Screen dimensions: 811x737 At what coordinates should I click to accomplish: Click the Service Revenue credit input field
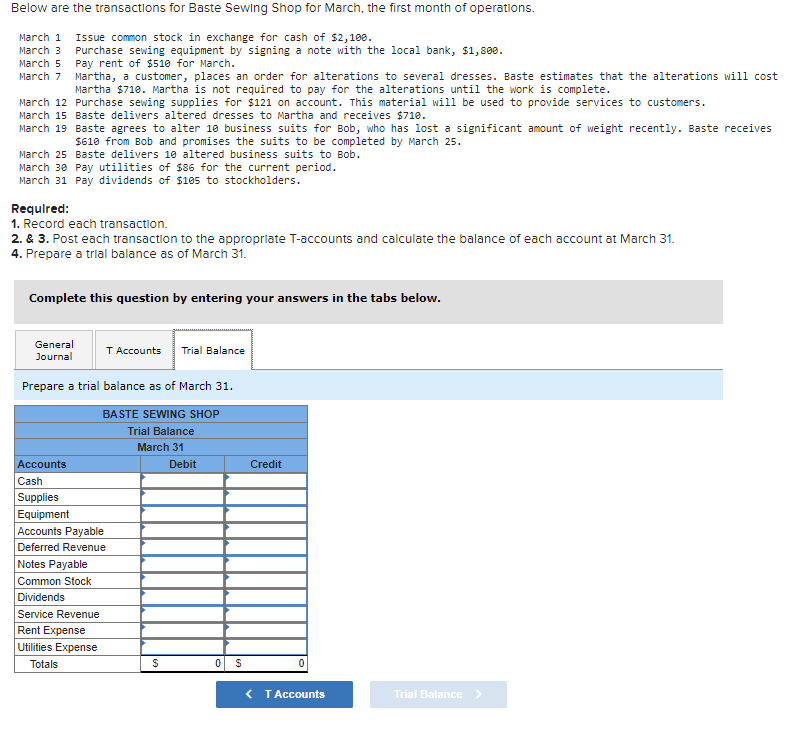click(265, 614)
